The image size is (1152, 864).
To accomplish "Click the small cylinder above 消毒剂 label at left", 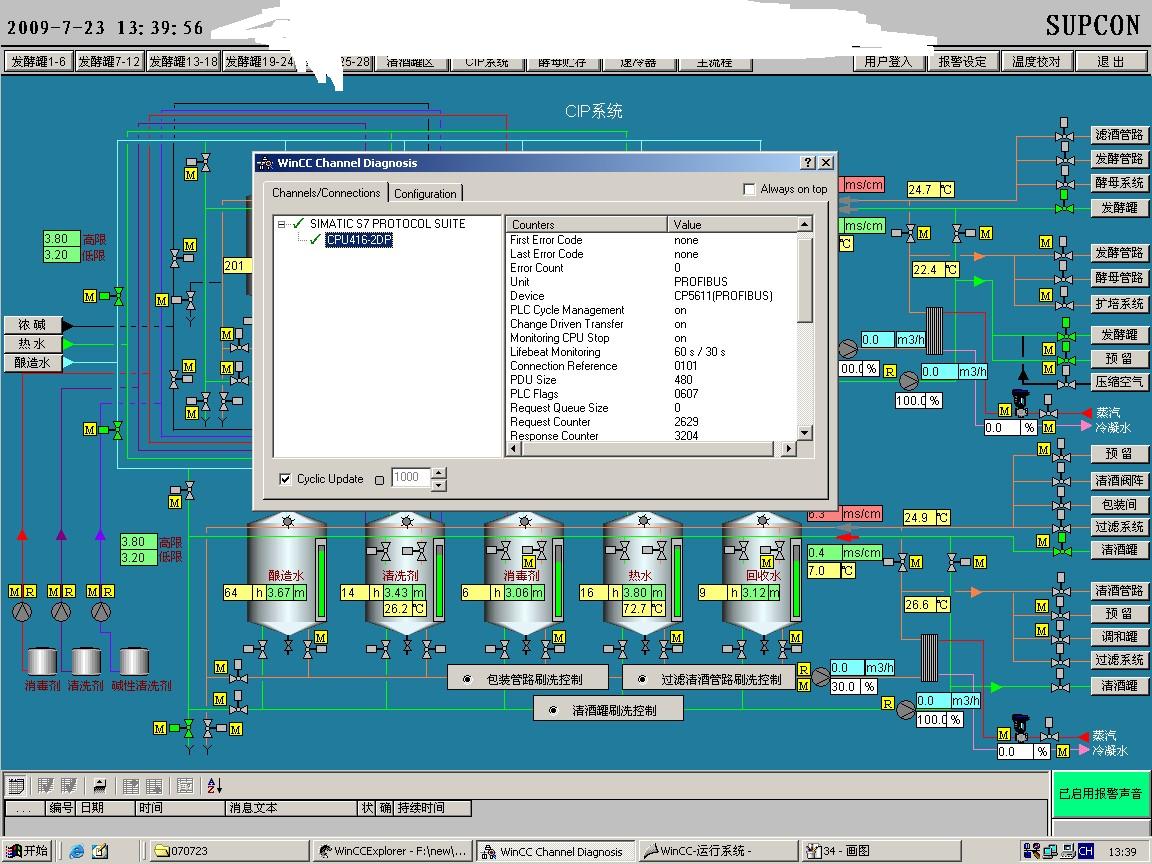I will click(x=42, y=661).
